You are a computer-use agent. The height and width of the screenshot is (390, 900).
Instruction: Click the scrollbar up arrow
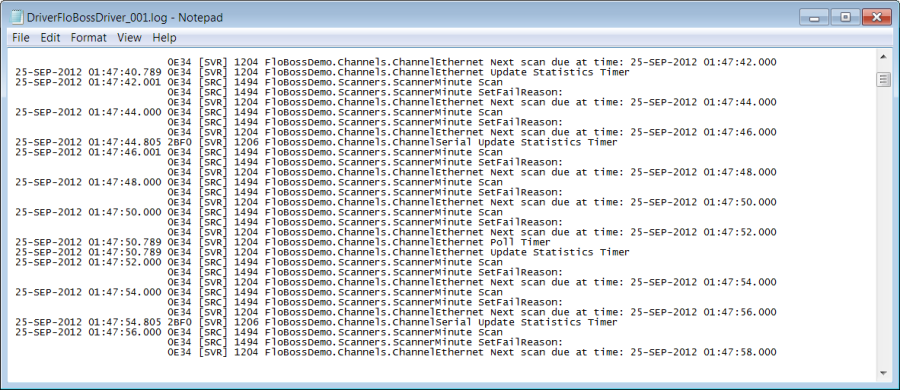coord(883,56)
